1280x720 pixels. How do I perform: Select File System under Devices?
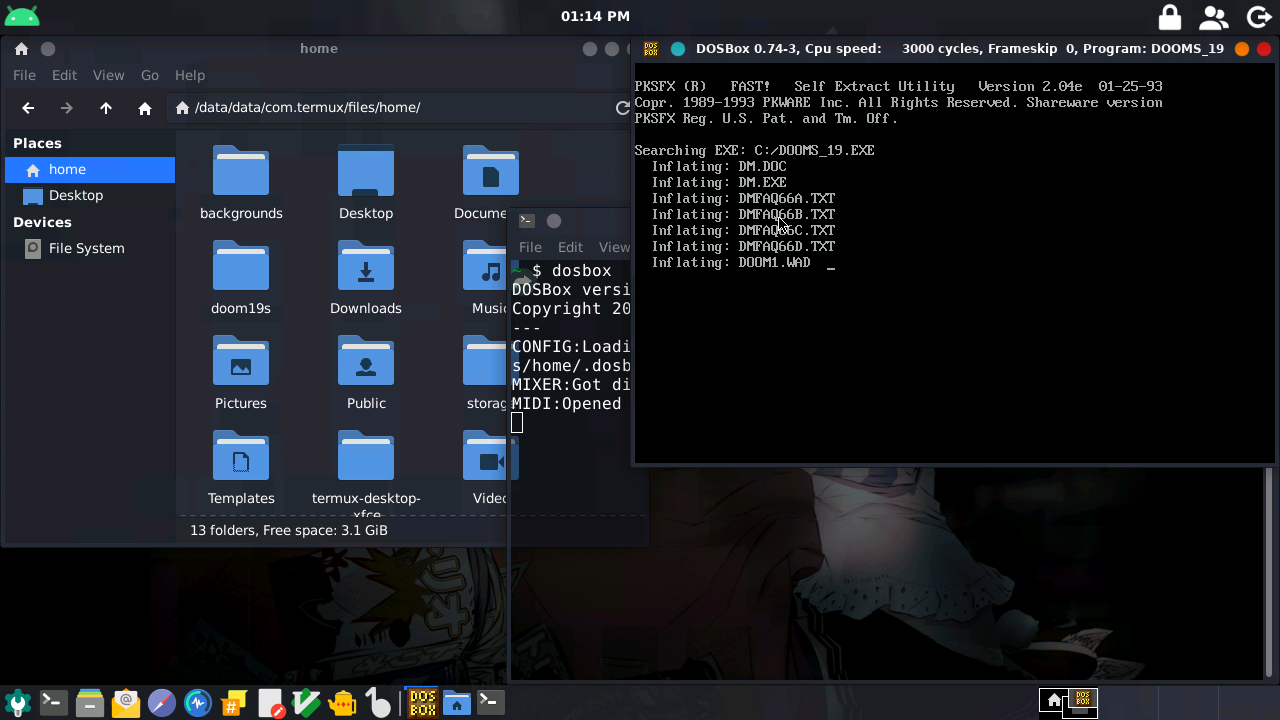pos(90,248)
